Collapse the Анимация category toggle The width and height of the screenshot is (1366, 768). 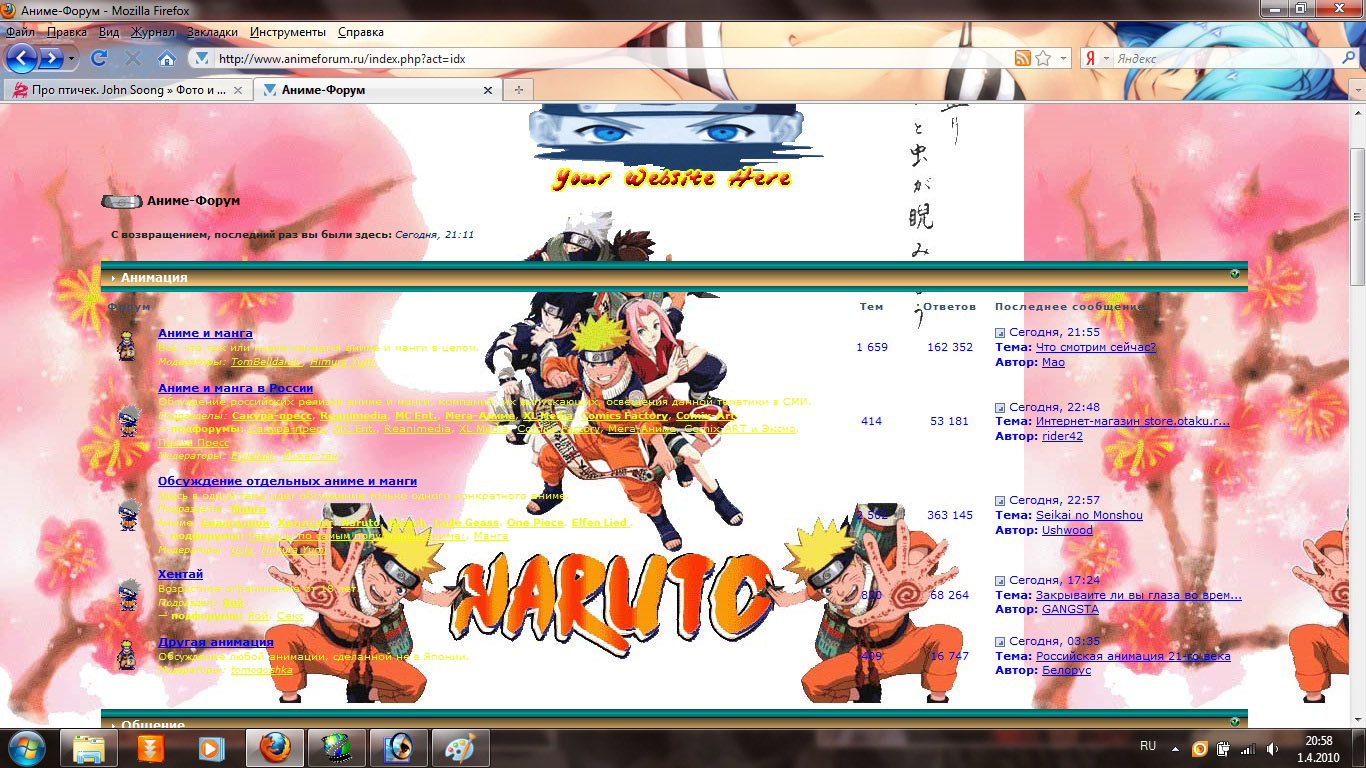pos(1235,274)
